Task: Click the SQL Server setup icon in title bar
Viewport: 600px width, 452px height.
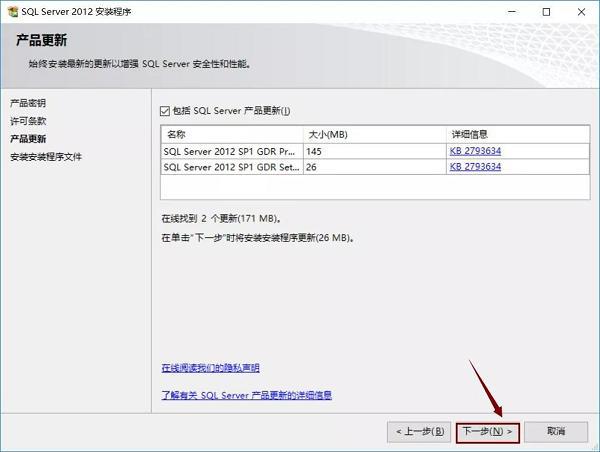Action: [12, 11]
